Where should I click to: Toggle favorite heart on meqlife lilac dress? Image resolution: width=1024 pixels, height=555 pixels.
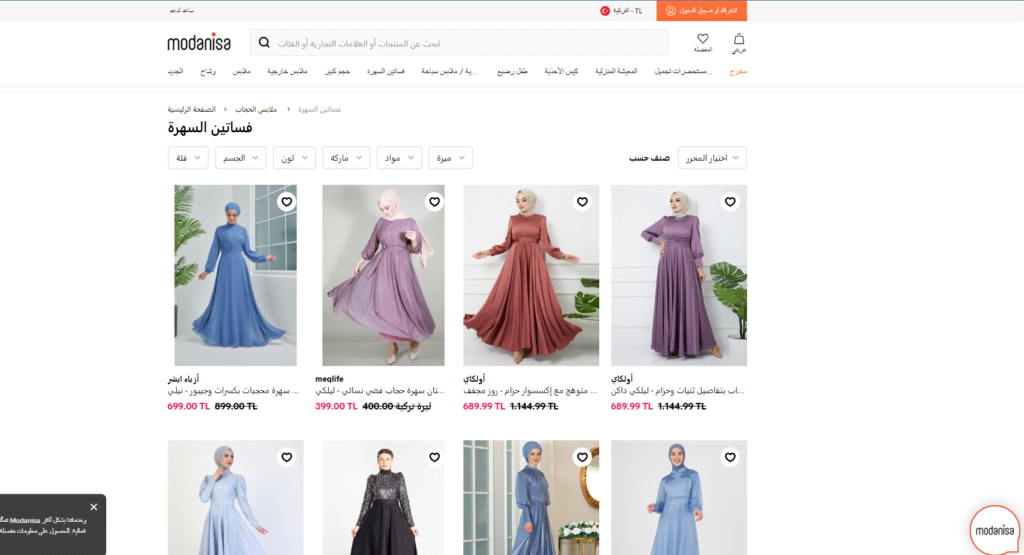[x=434, y=201]
